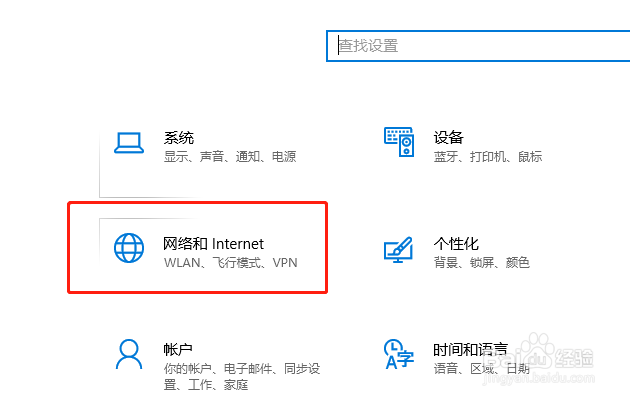Click the 网络和 Internet globe icon
Screen dimensions: 630x400
click(x=129, y=248)
